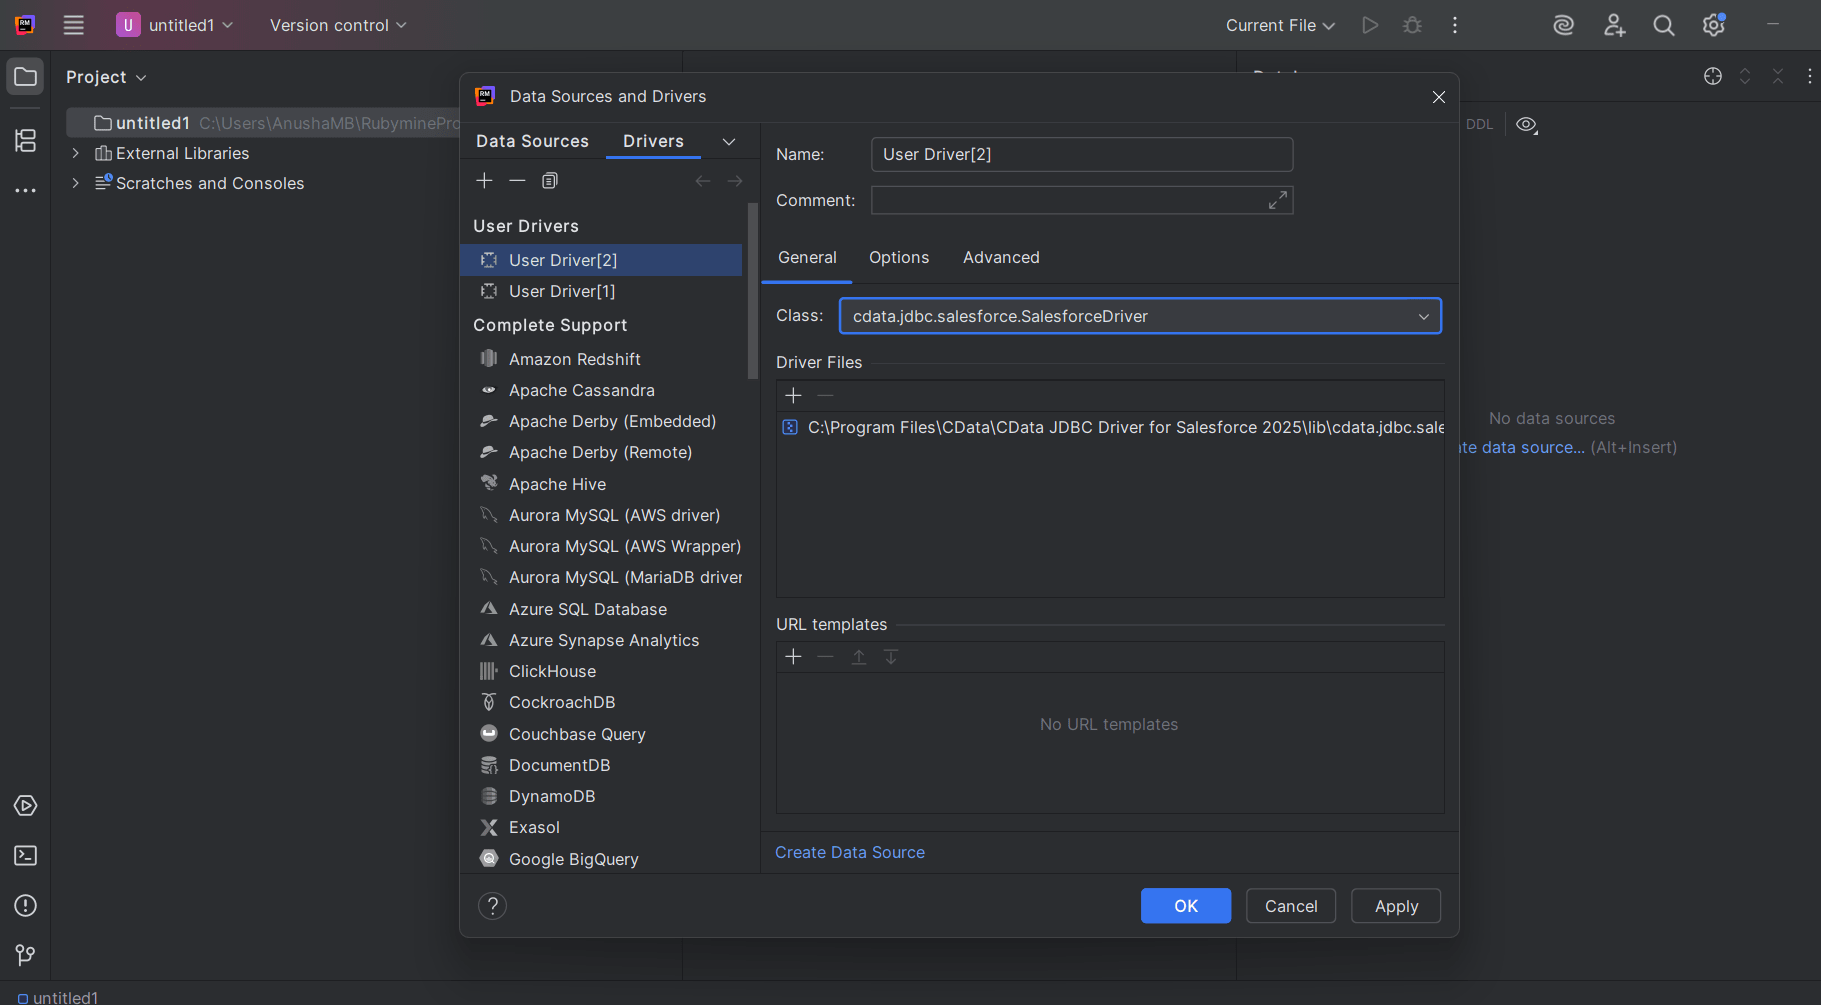
Task: Toggle the DDL preview eye icon
Action: tap(1526, 124)
